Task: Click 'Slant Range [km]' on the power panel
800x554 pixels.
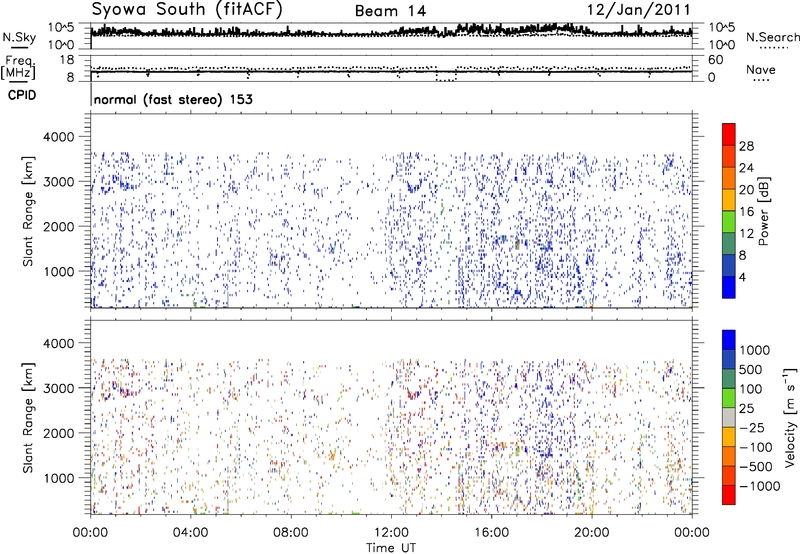Action: pyautogui.click(x=28, y=212)
